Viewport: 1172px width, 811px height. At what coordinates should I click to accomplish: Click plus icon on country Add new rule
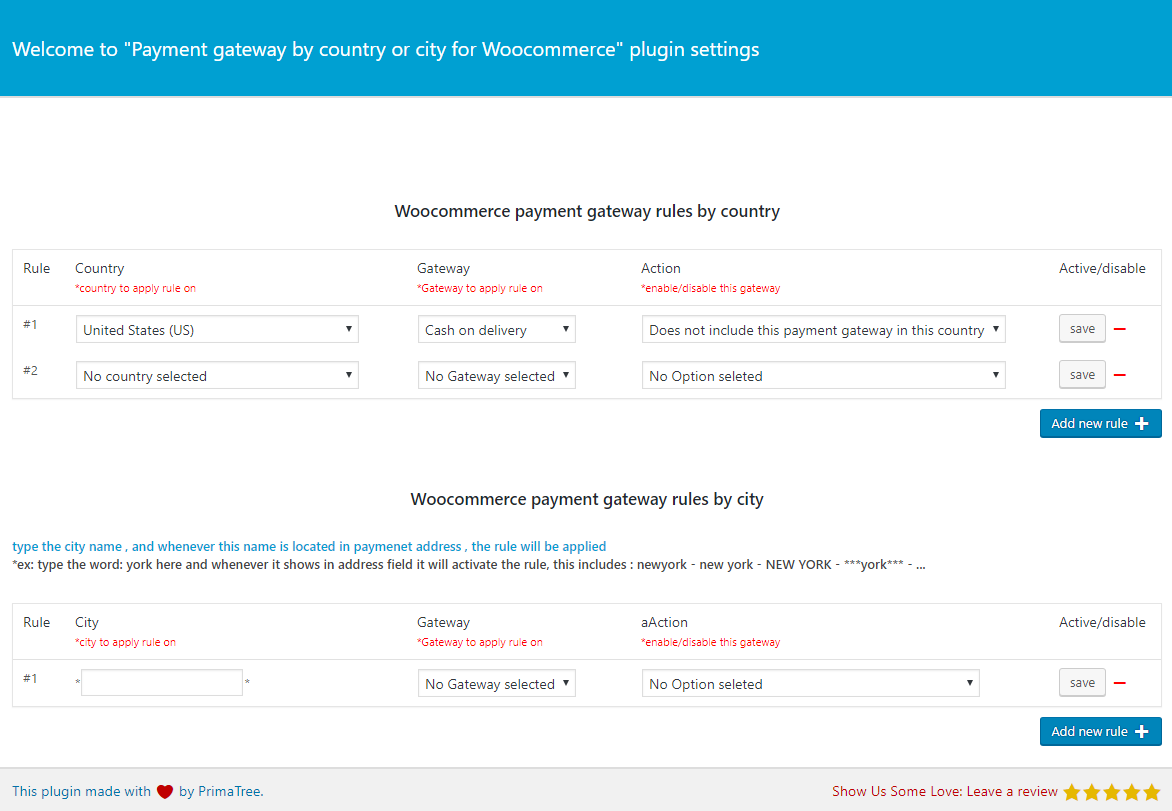tap(1142, 423)
